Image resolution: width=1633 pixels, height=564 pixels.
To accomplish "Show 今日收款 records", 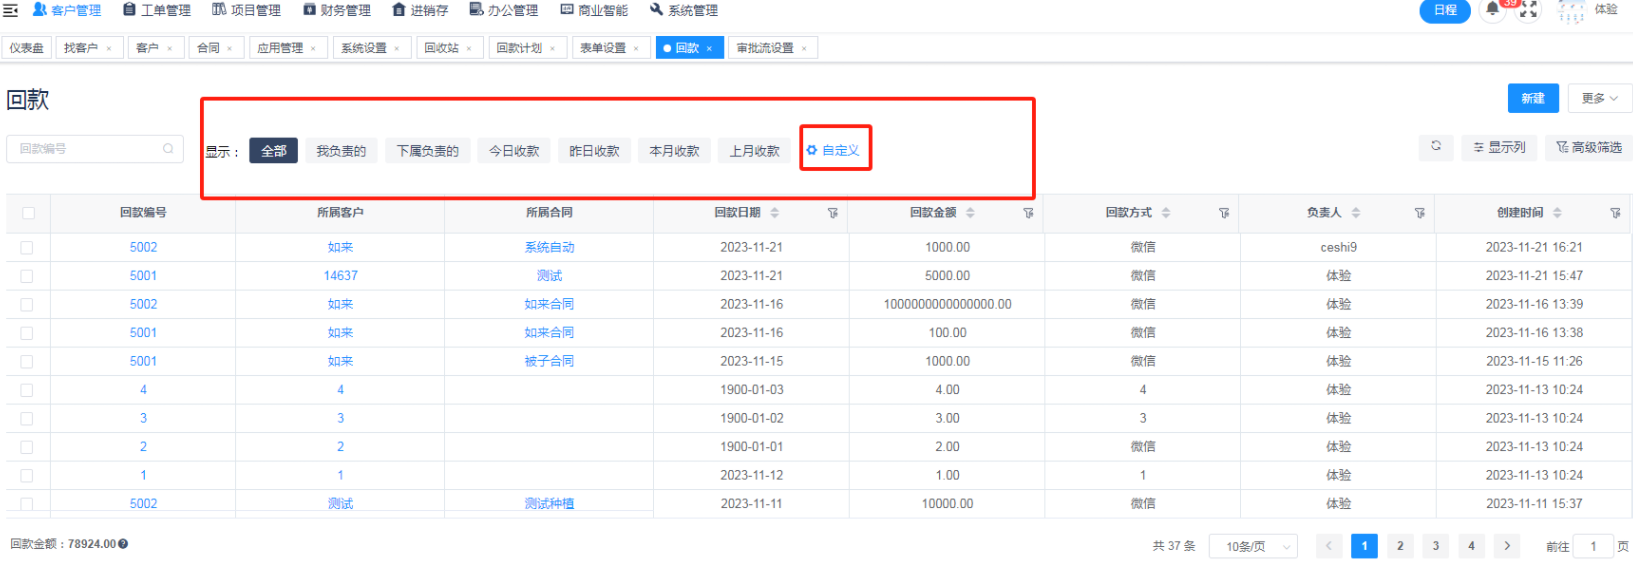I will [514, 151].
